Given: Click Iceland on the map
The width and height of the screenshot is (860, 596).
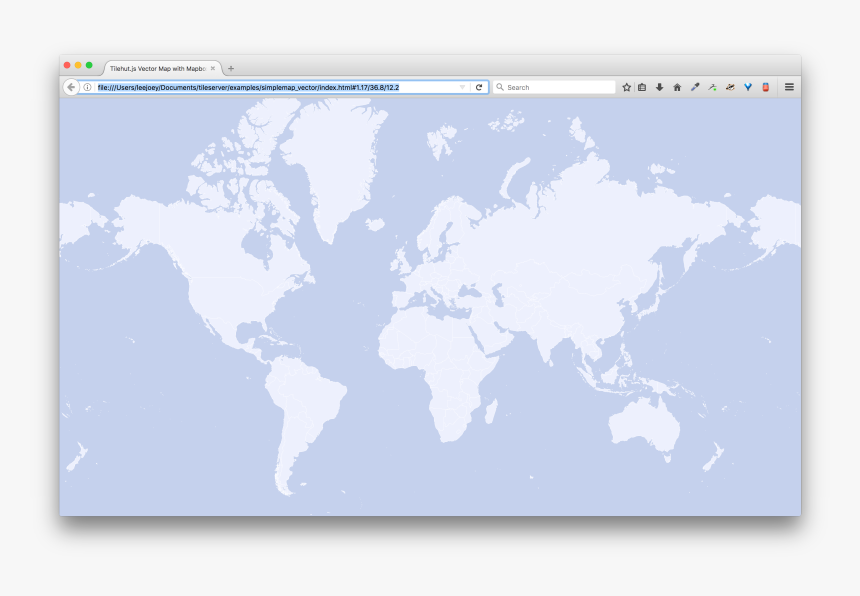Looking at the screenshot, I should [x=375, y=224].
